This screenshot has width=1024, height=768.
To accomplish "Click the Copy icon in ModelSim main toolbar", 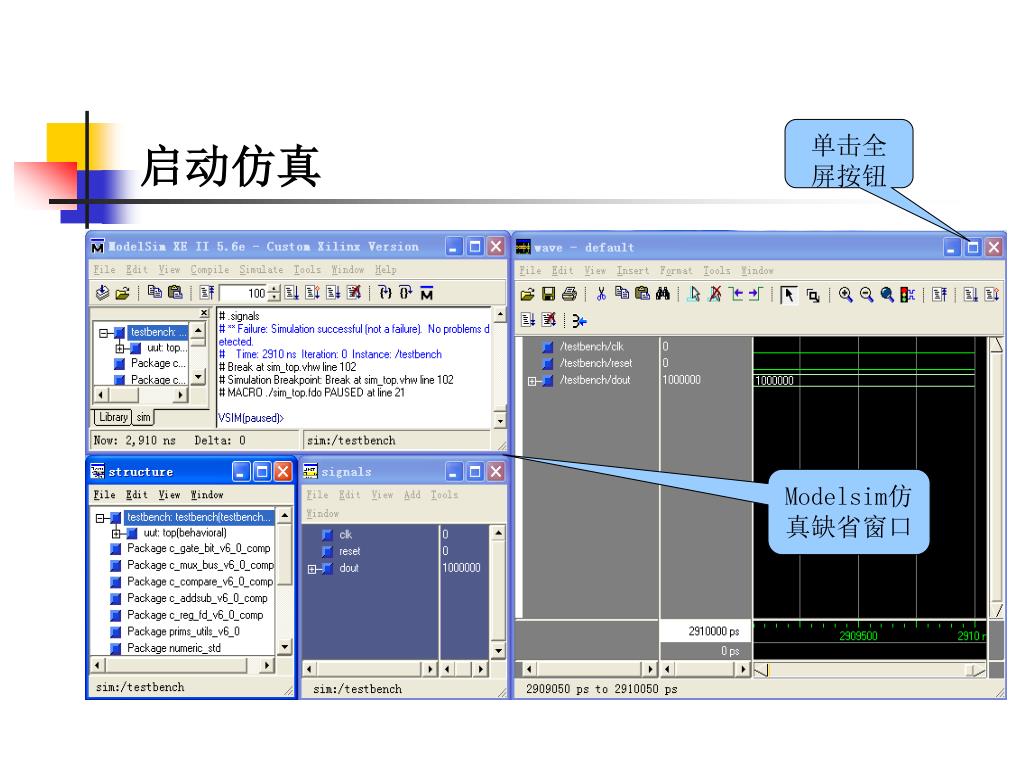I will (x=155, y=293).
